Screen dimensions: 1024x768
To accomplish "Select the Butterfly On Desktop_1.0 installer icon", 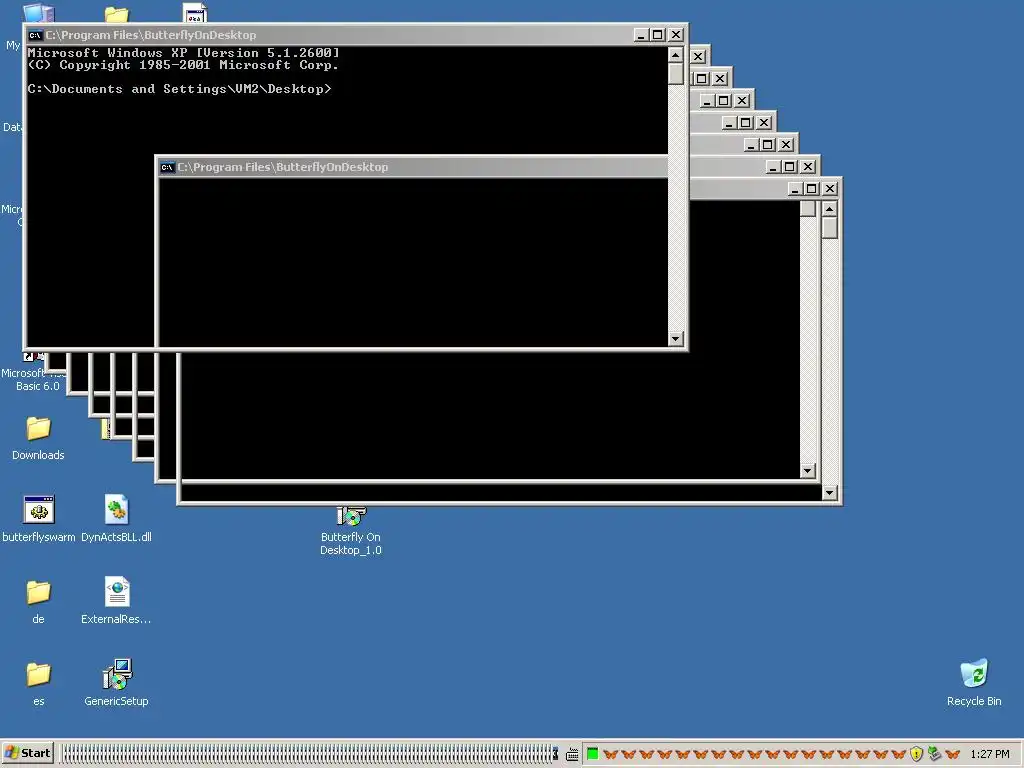I will (x=351, y=516).
